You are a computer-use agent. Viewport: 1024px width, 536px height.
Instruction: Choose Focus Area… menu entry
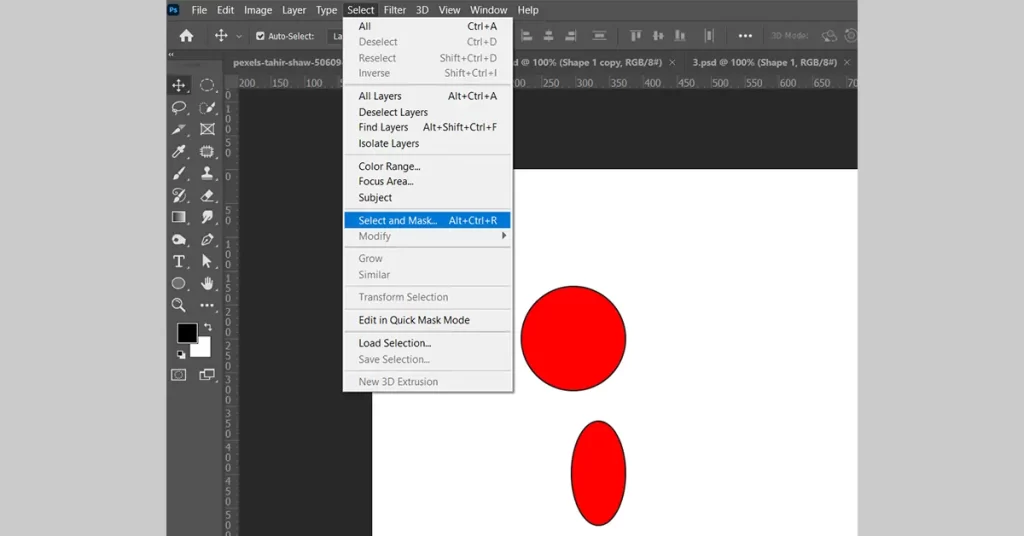tap(427, 181)
